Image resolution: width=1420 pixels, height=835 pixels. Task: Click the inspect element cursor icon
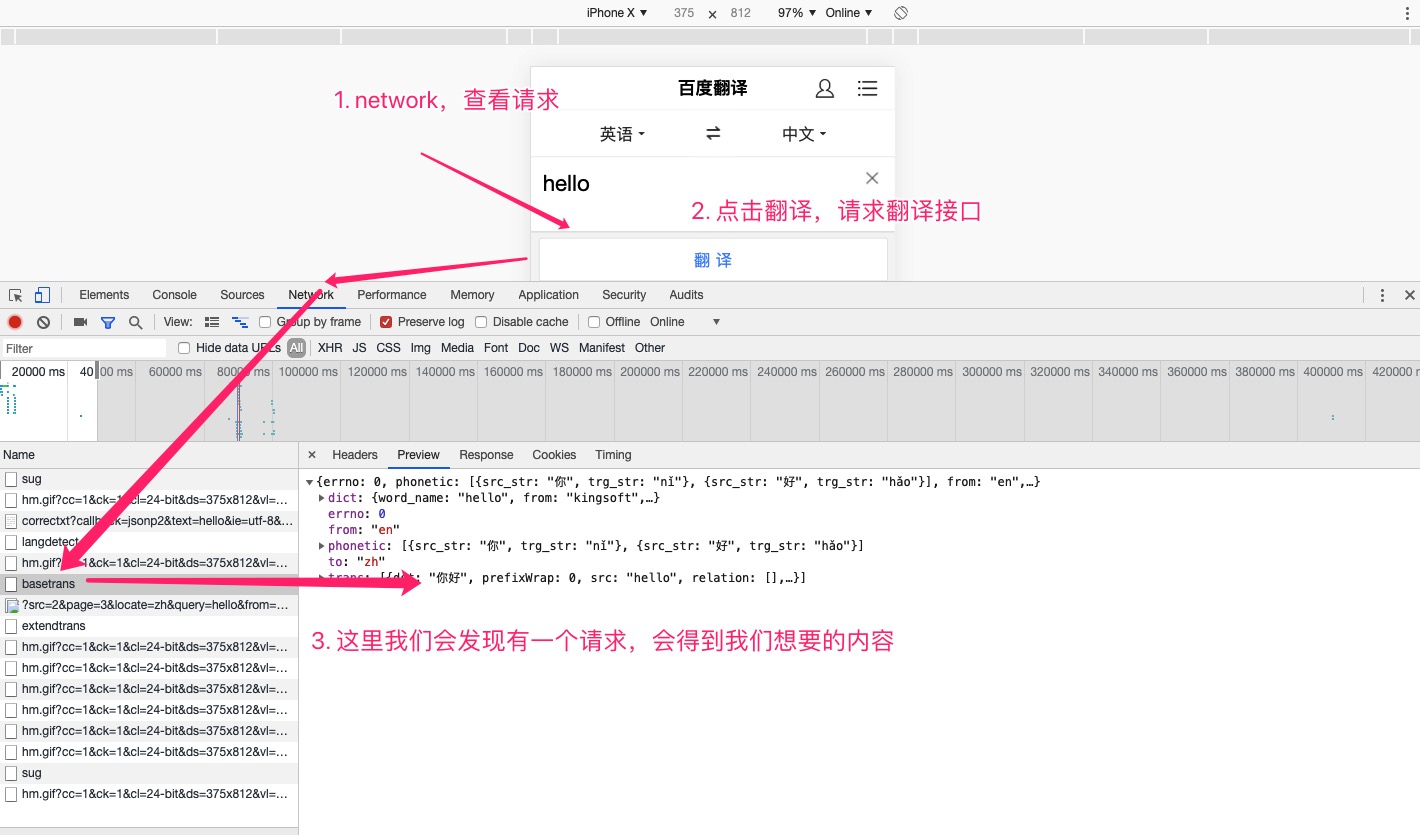(x=16, y=295)
